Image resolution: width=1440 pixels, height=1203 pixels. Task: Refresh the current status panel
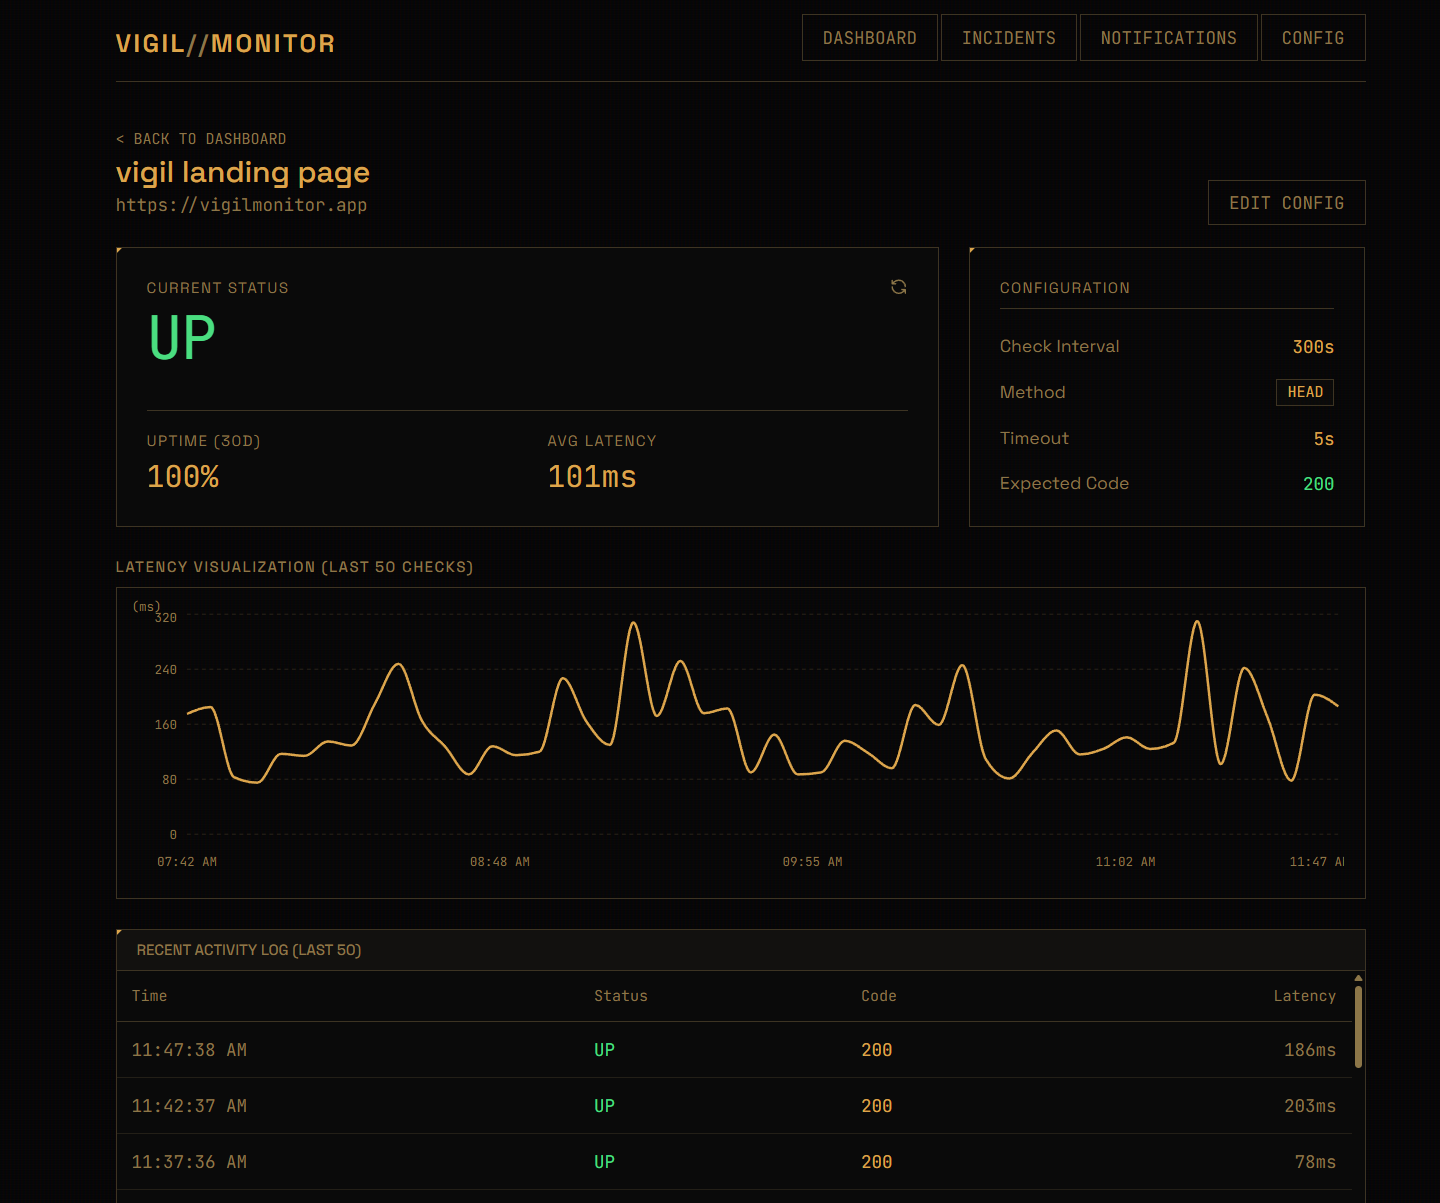pos(899,287)
